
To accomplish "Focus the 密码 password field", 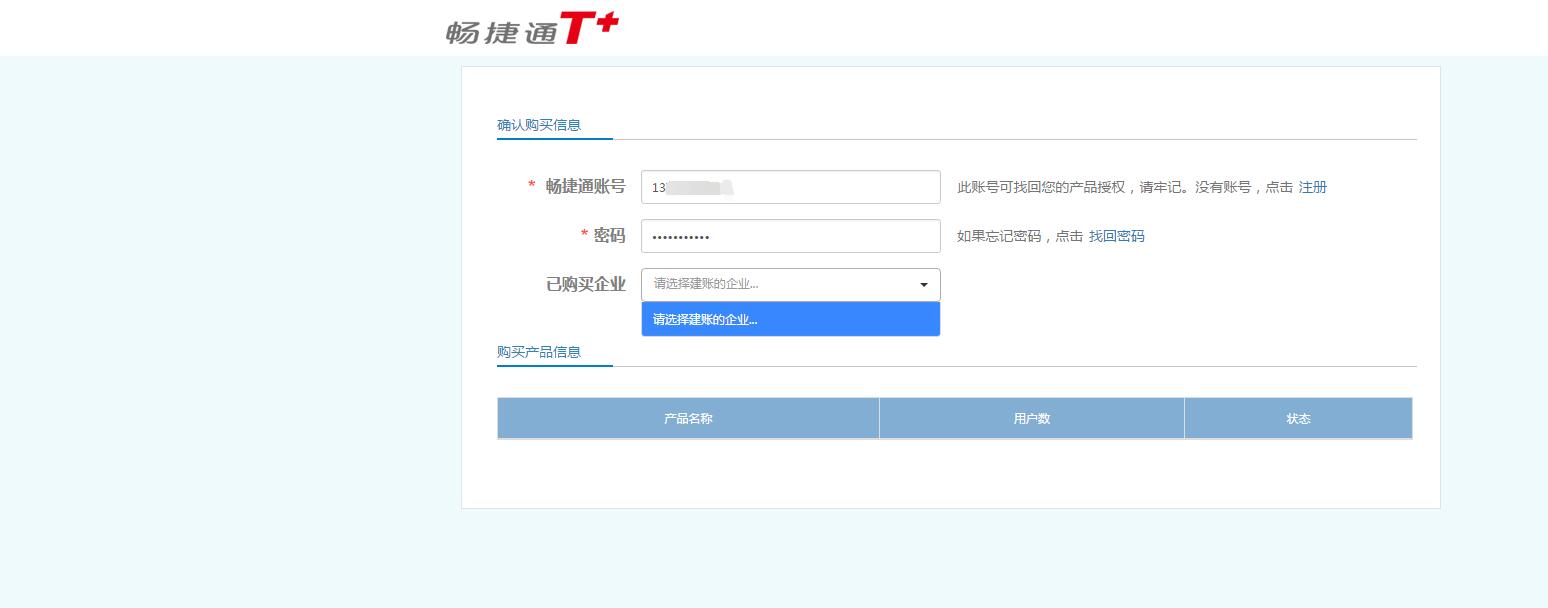I will (x=791, y=236).
